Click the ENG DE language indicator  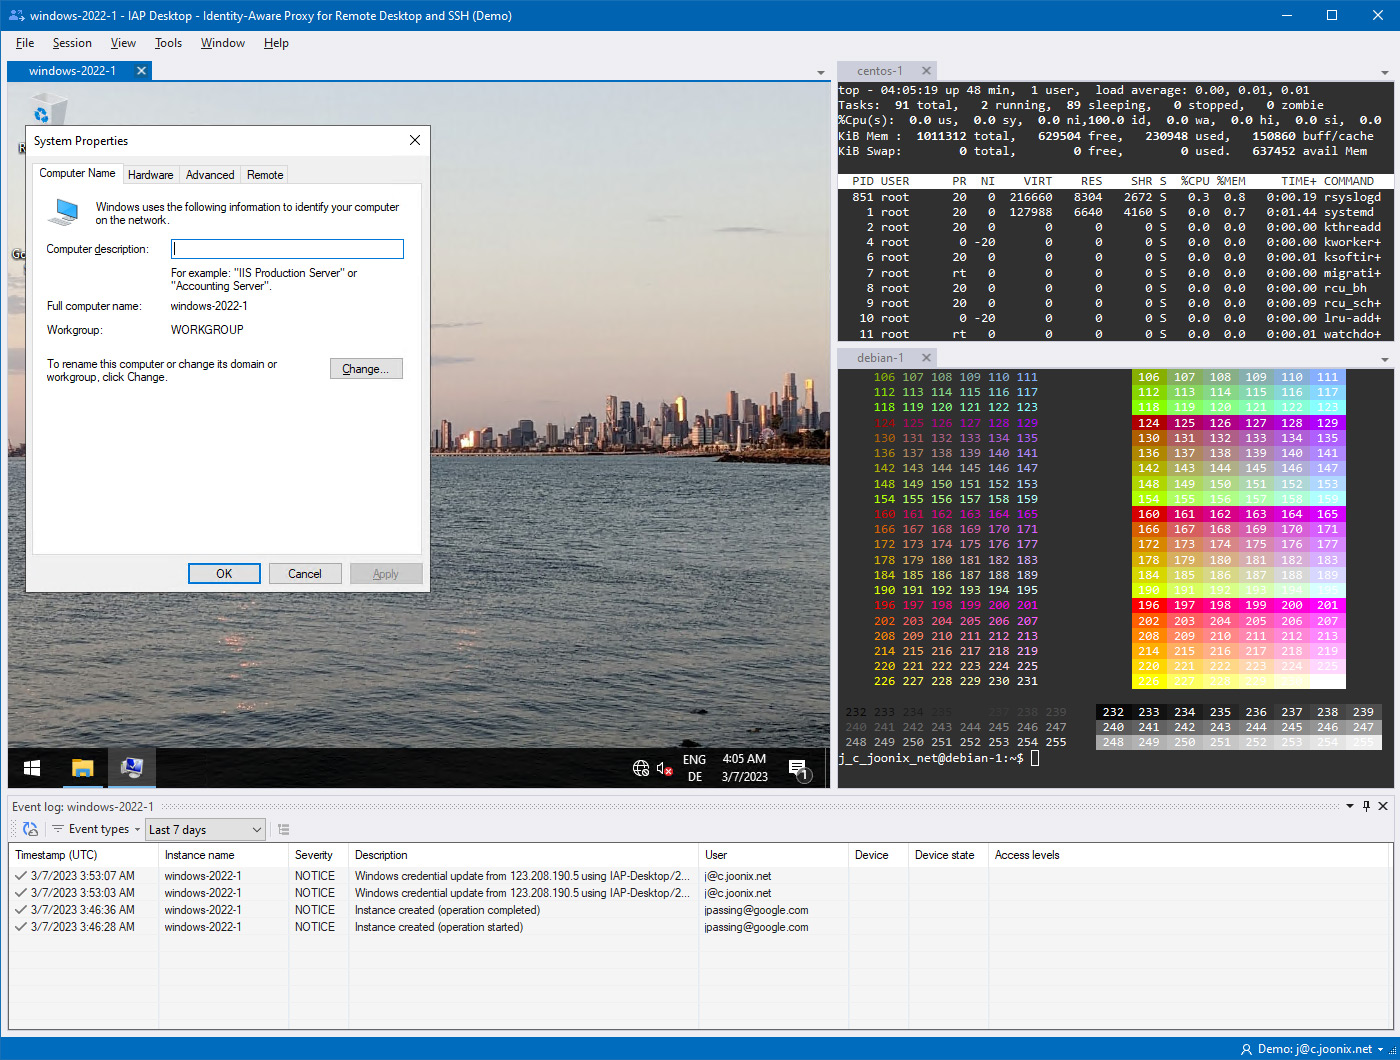[x=694, y=768]
